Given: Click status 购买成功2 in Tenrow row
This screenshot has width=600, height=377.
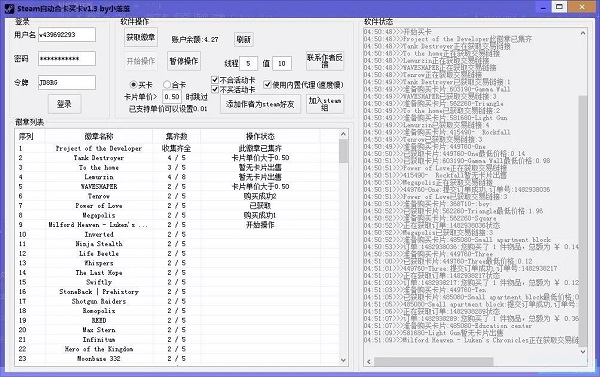Looking at the screenshot, I should coord(260,196).
